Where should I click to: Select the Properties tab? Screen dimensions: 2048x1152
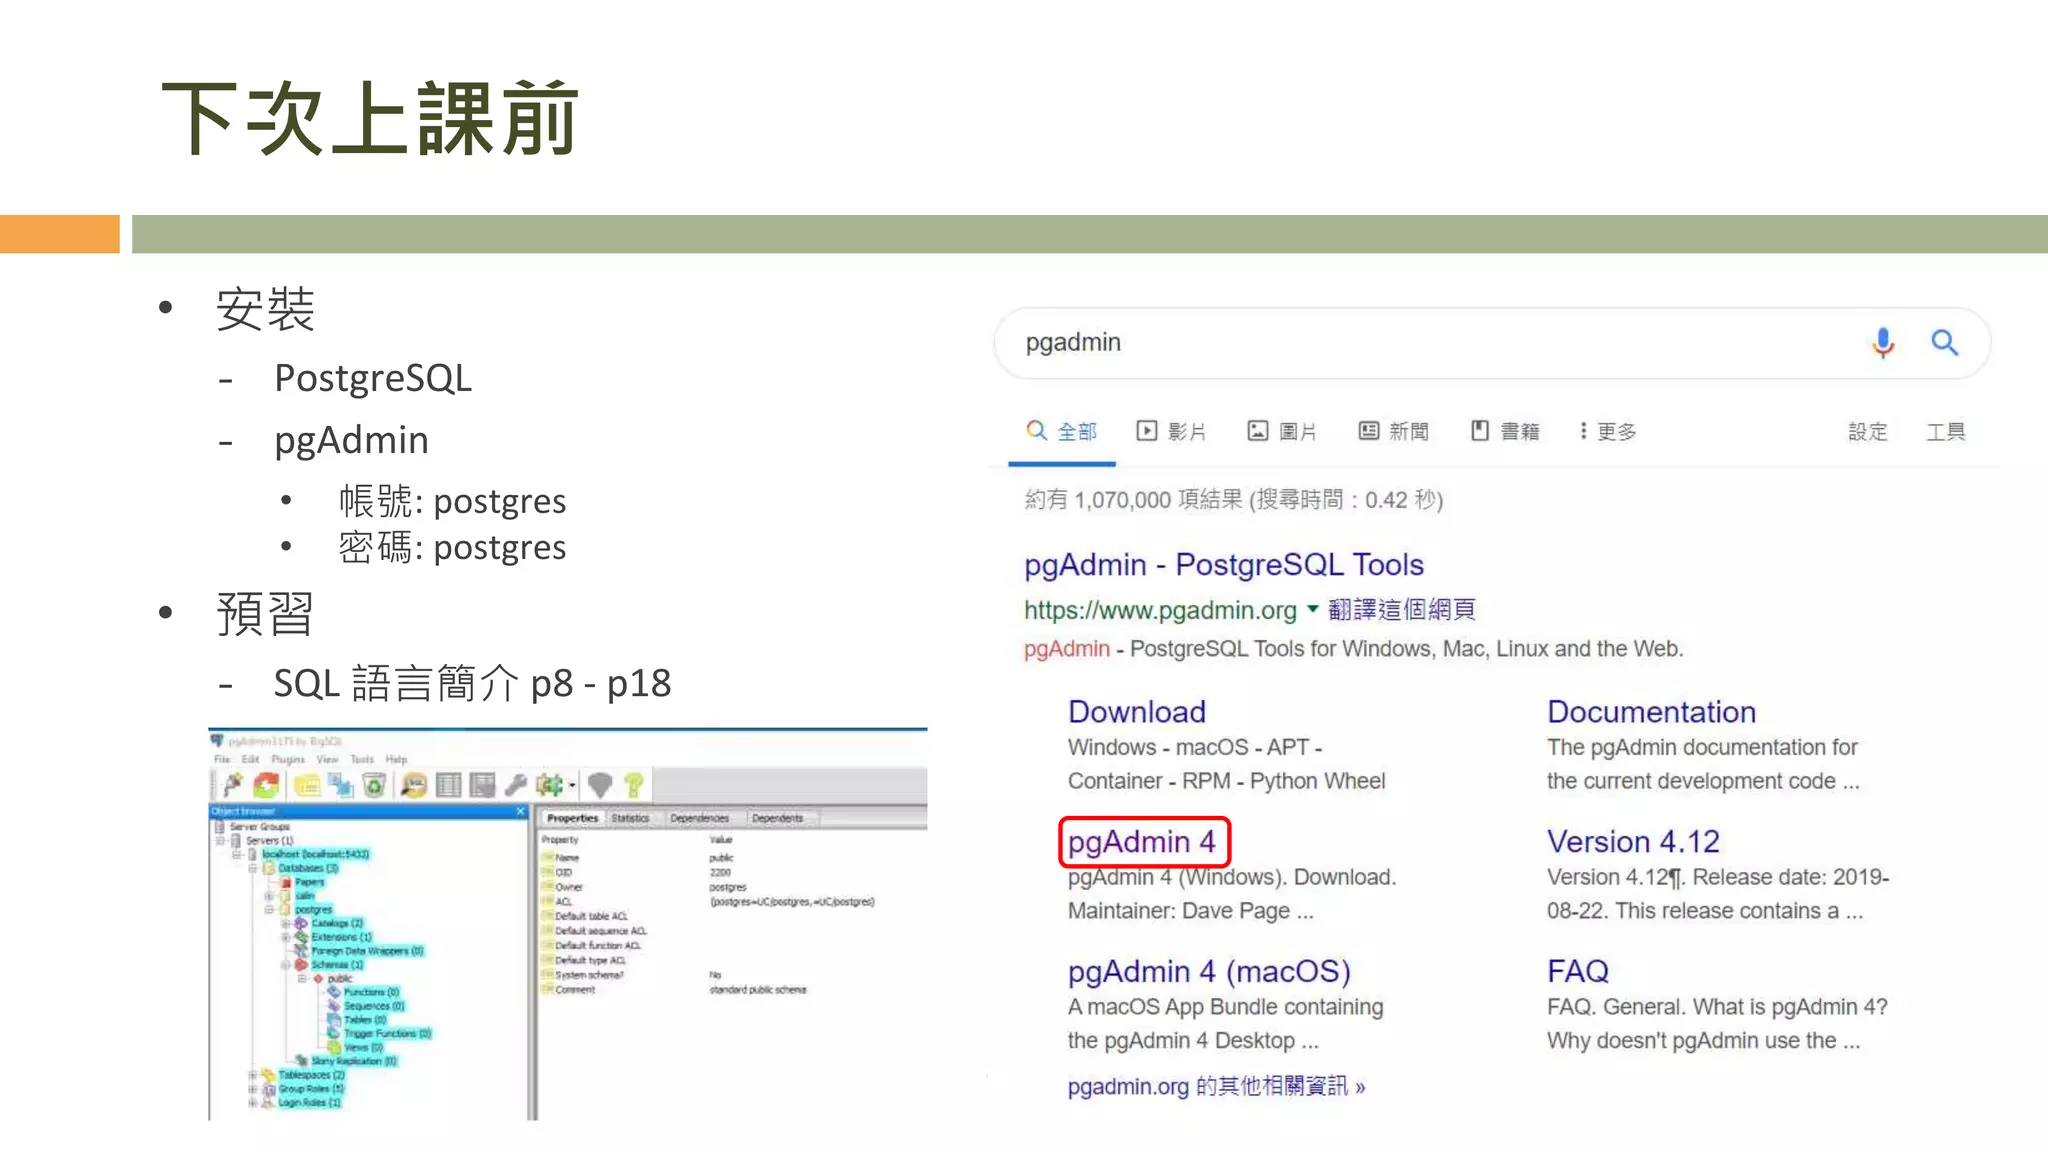pos(572,818)
